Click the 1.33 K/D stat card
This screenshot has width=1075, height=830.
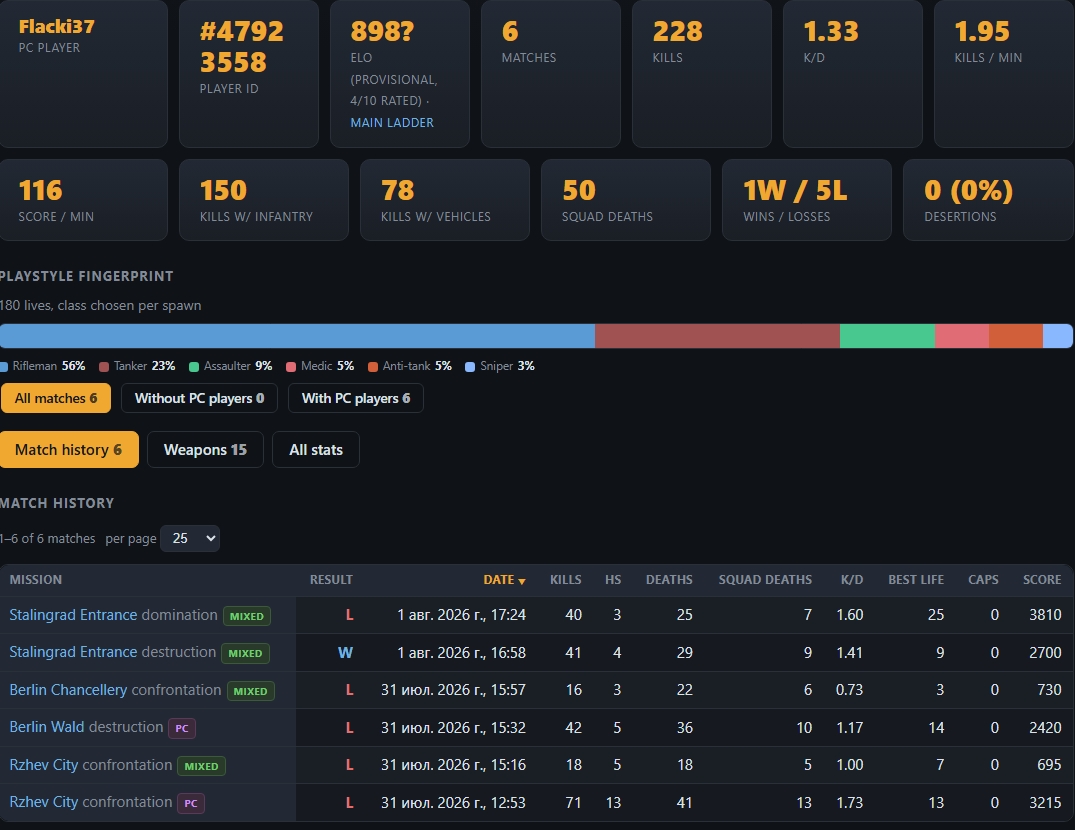[x=853, y=73]
